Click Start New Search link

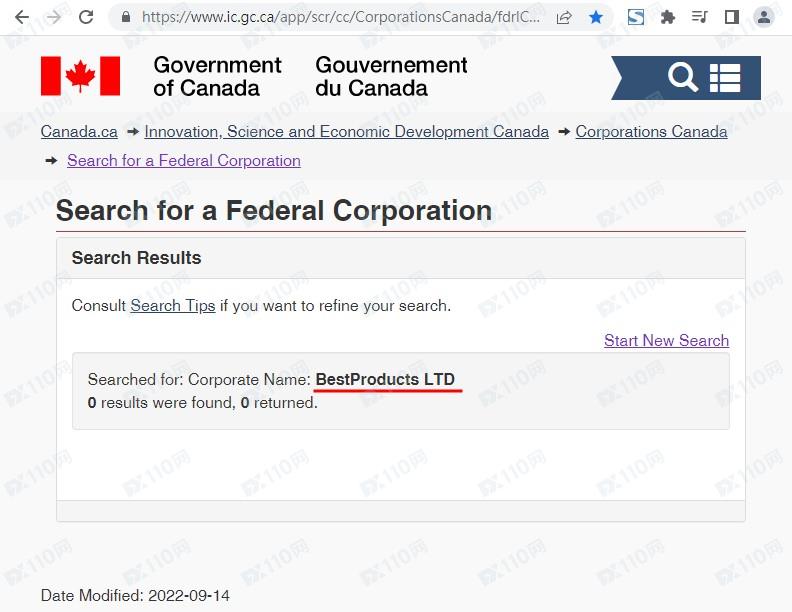click(x=666, y=341)
